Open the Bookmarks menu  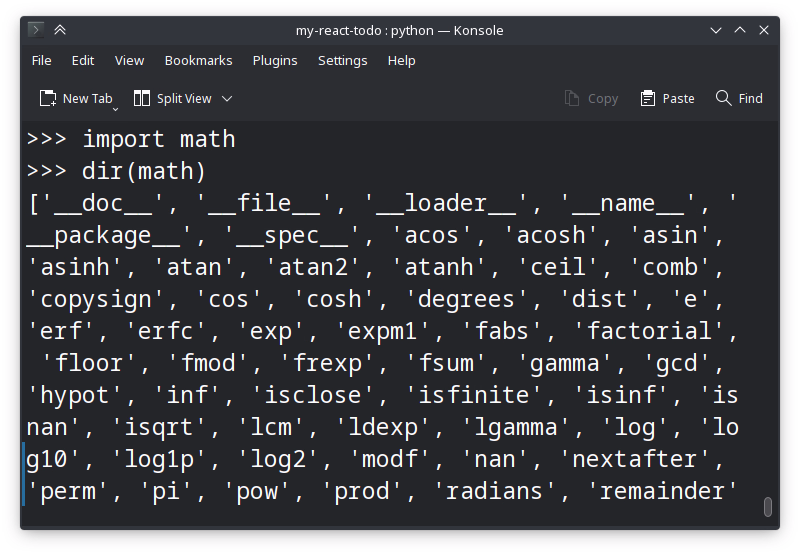click(x=198, y=61)
